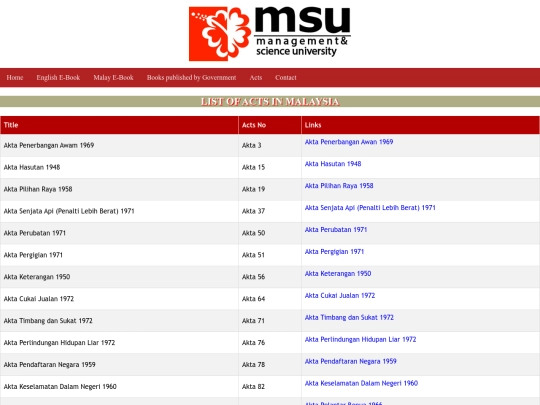540x405 pixels.
Task: Open link Akta Cukai Jualan 1972
Action: tap(340, 295)
